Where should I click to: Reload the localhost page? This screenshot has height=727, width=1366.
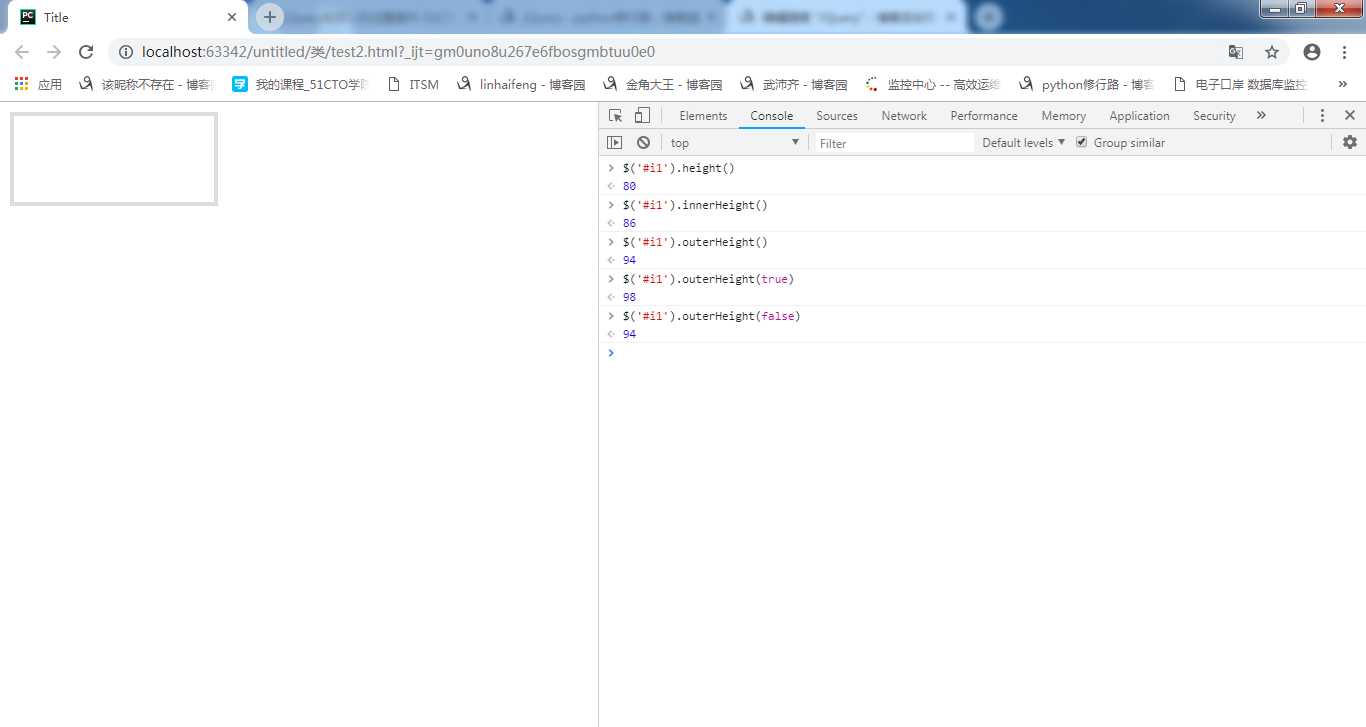[86, 52]
